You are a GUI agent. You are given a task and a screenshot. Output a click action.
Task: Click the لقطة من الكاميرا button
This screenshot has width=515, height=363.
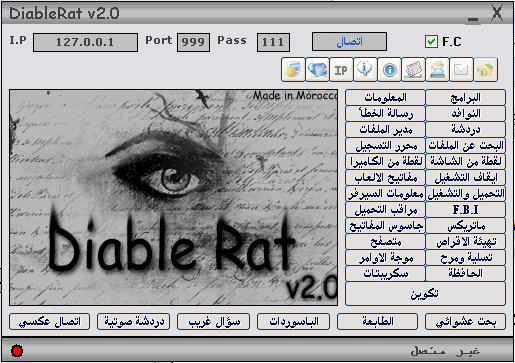pos(385,161)
